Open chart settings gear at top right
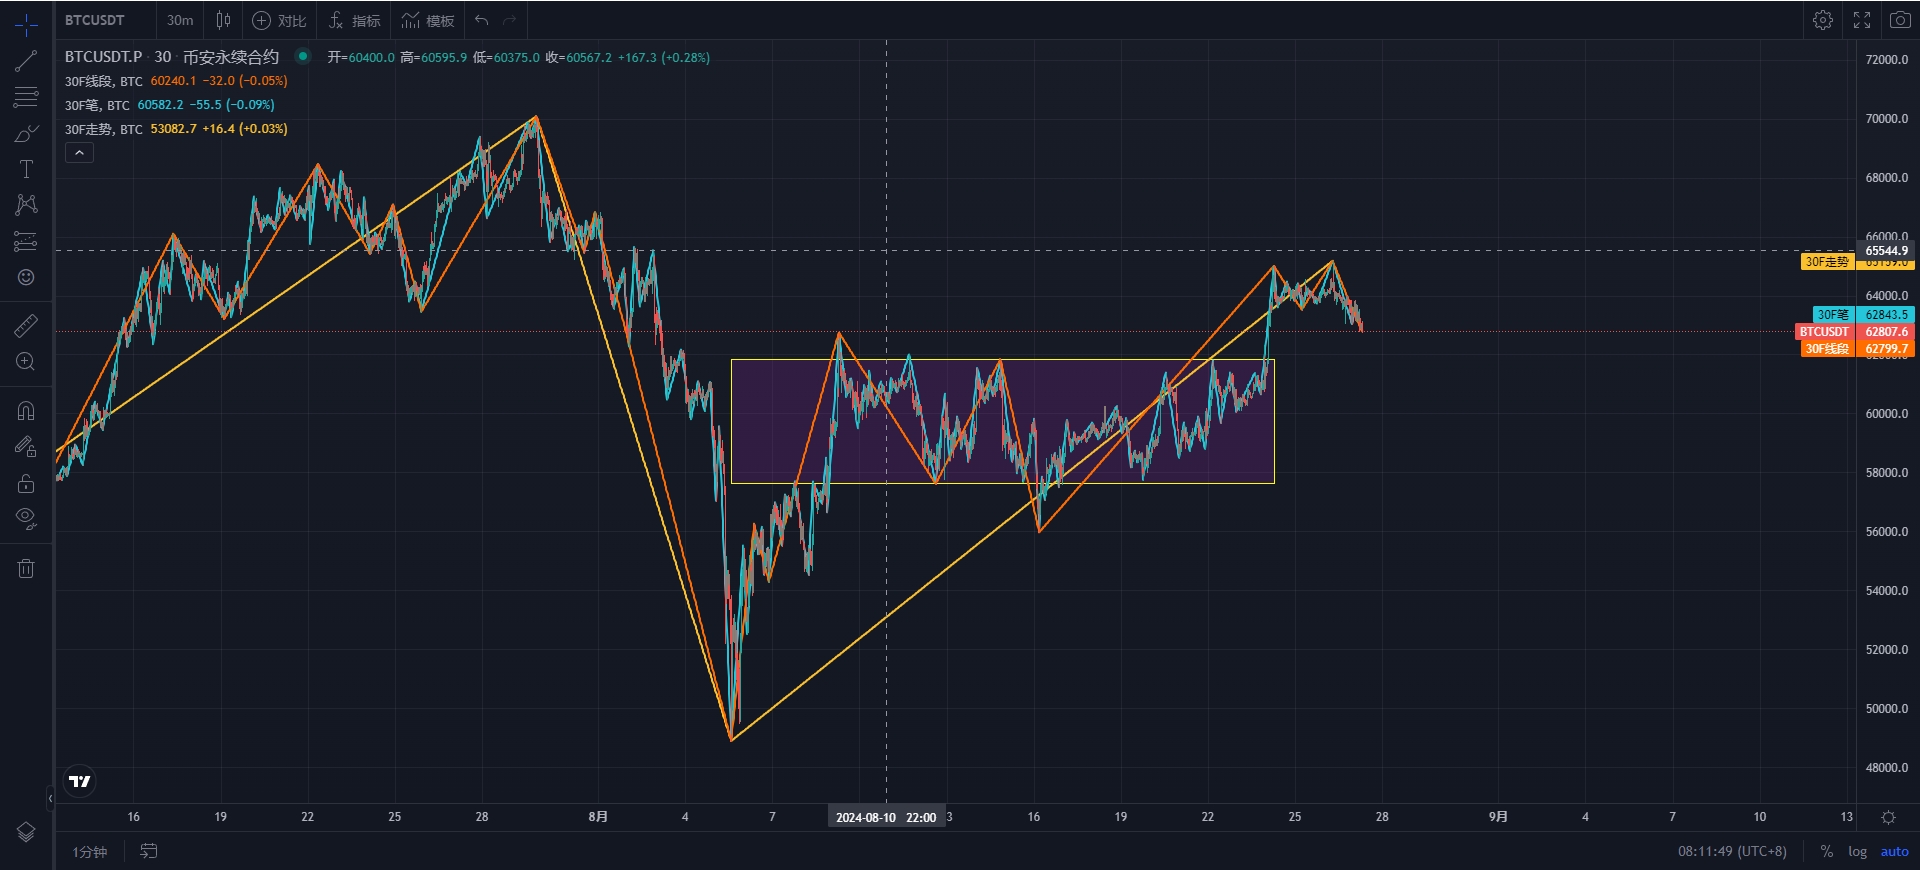 tap(1823, 20)
